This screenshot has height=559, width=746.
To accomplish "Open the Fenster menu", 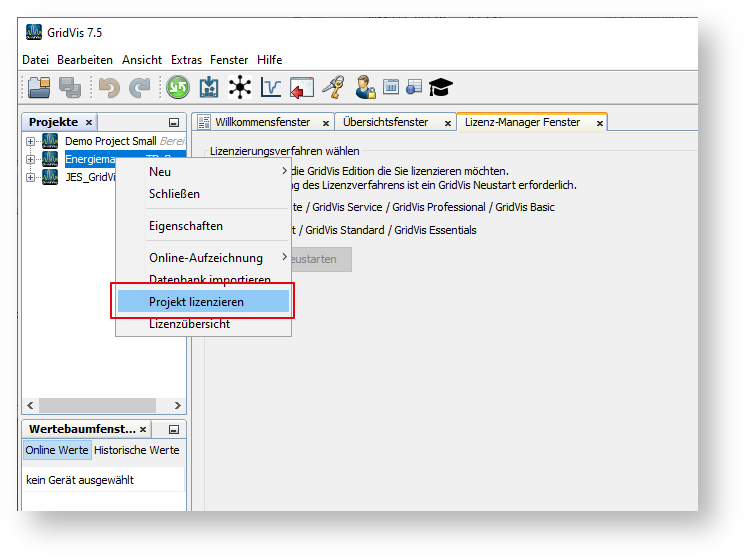I will pyautogui.click(x=229, y=60).
